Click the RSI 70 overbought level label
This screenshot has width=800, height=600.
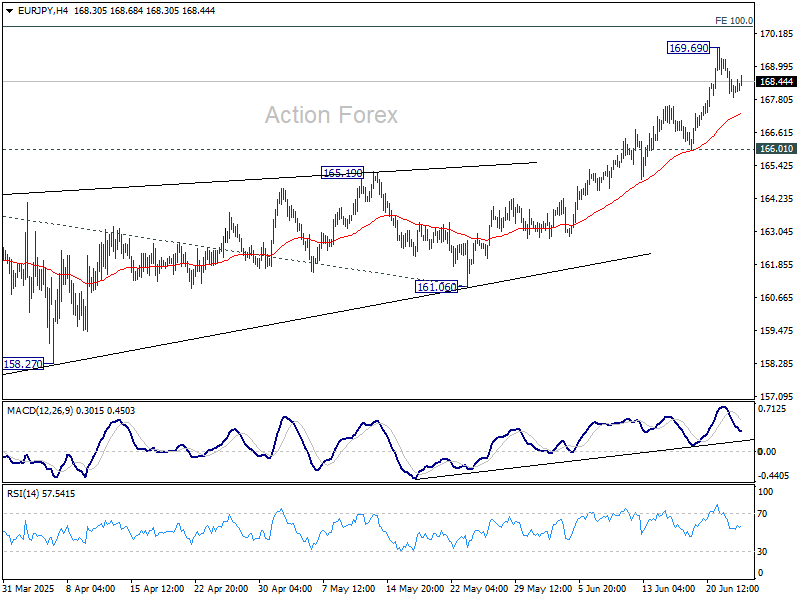pyautogui.click(x=762, y=514)
